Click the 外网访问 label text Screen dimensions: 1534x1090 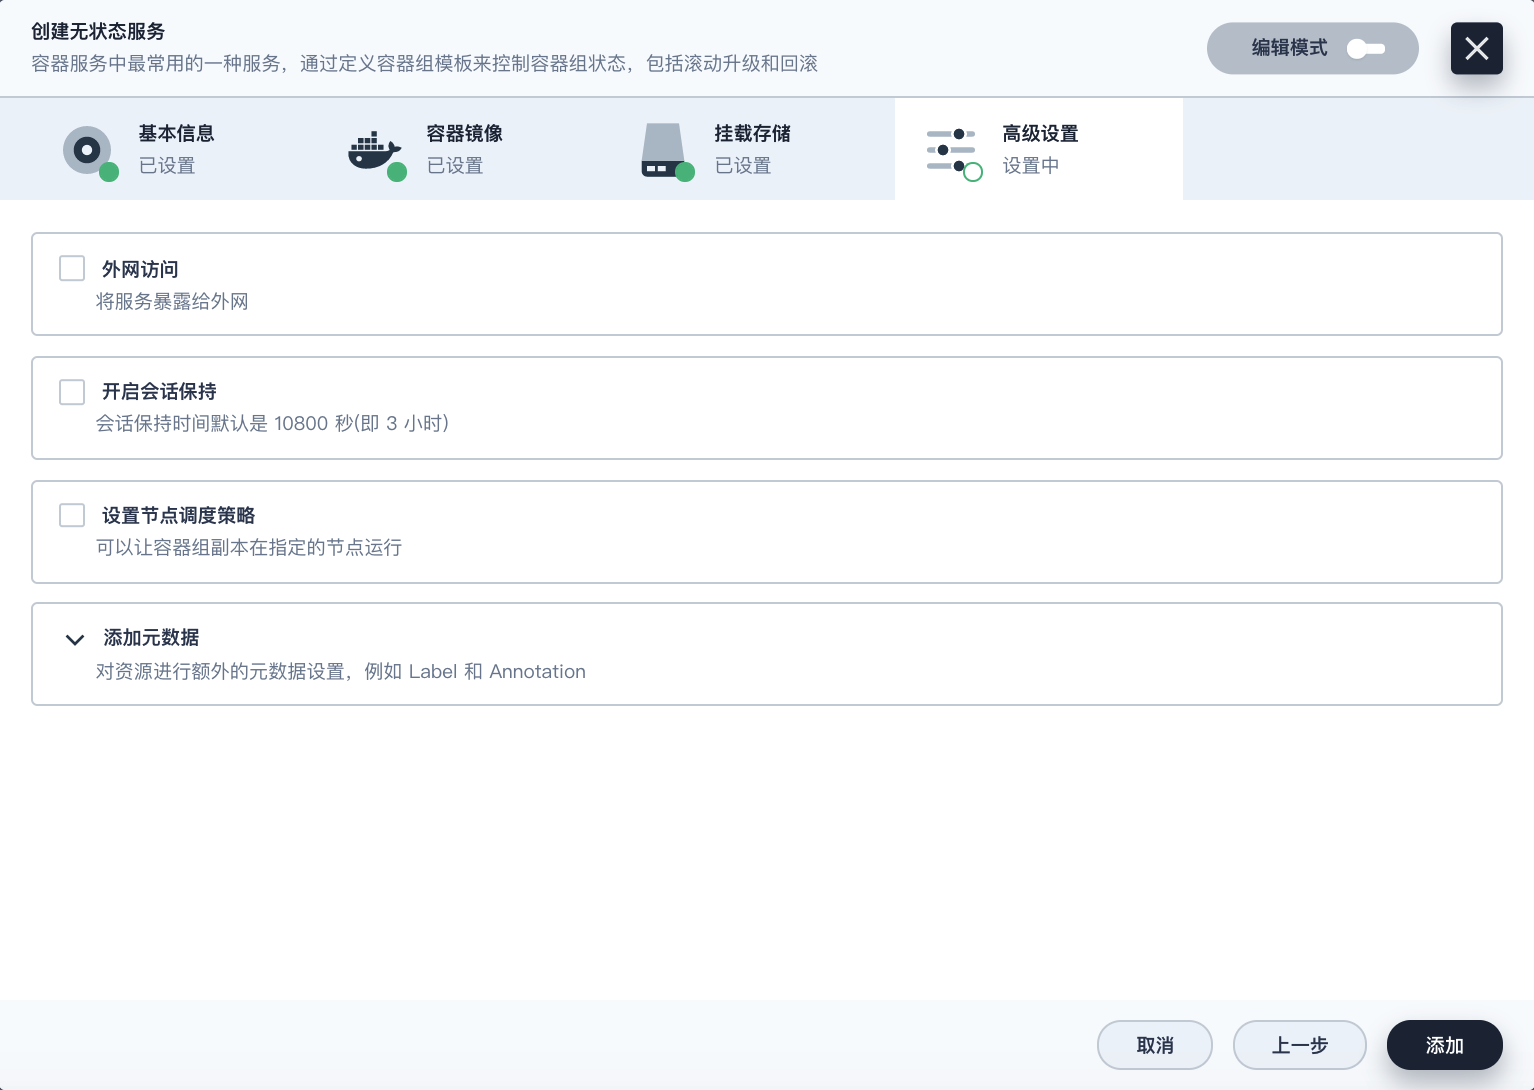140,269
